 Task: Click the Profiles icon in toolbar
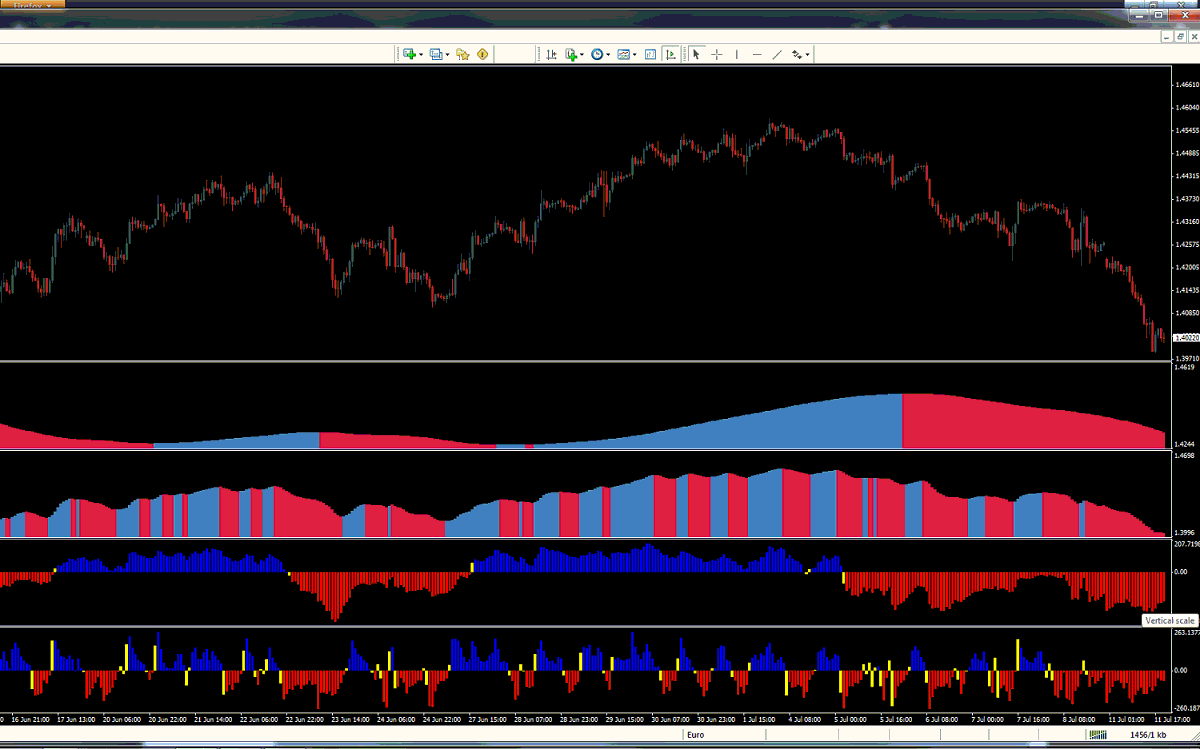click(x=436, y=54)
